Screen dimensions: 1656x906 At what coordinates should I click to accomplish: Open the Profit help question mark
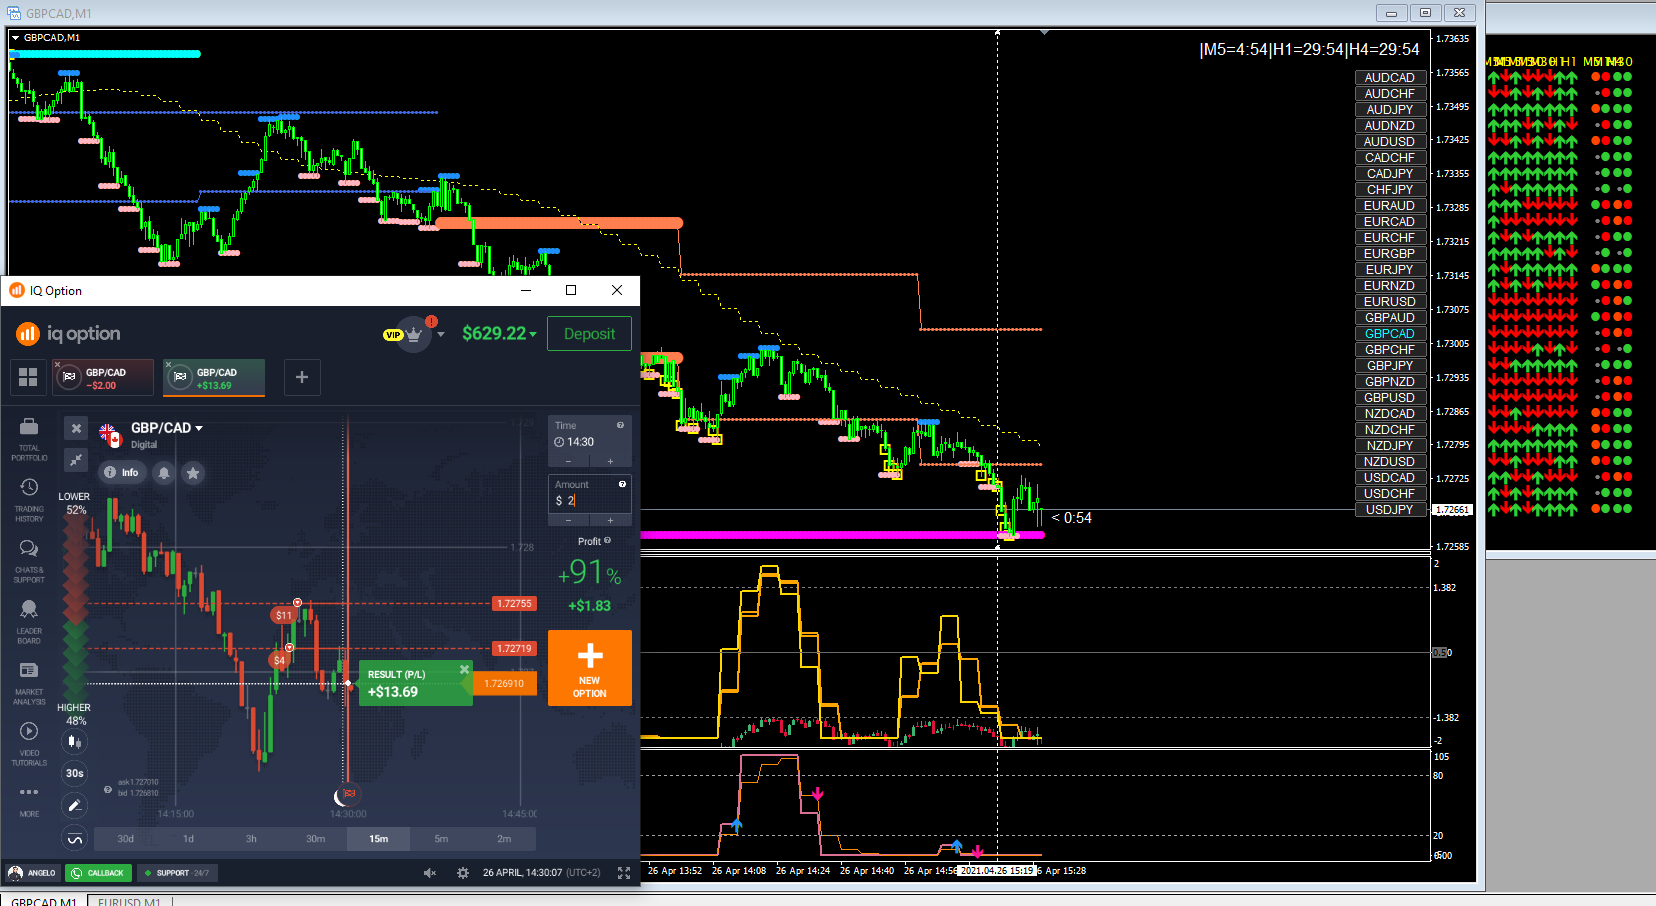tap(607, 541)
